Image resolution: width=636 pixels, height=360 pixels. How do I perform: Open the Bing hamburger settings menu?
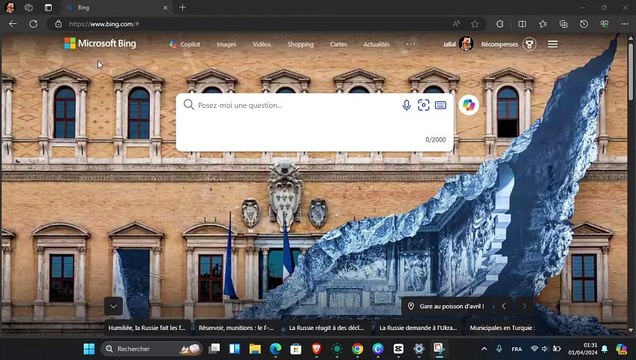[552, 44]
